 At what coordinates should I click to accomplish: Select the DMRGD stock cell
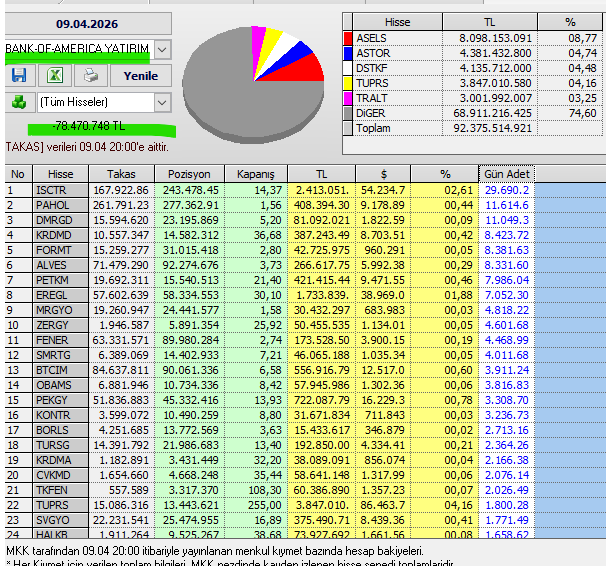point(61,221)
